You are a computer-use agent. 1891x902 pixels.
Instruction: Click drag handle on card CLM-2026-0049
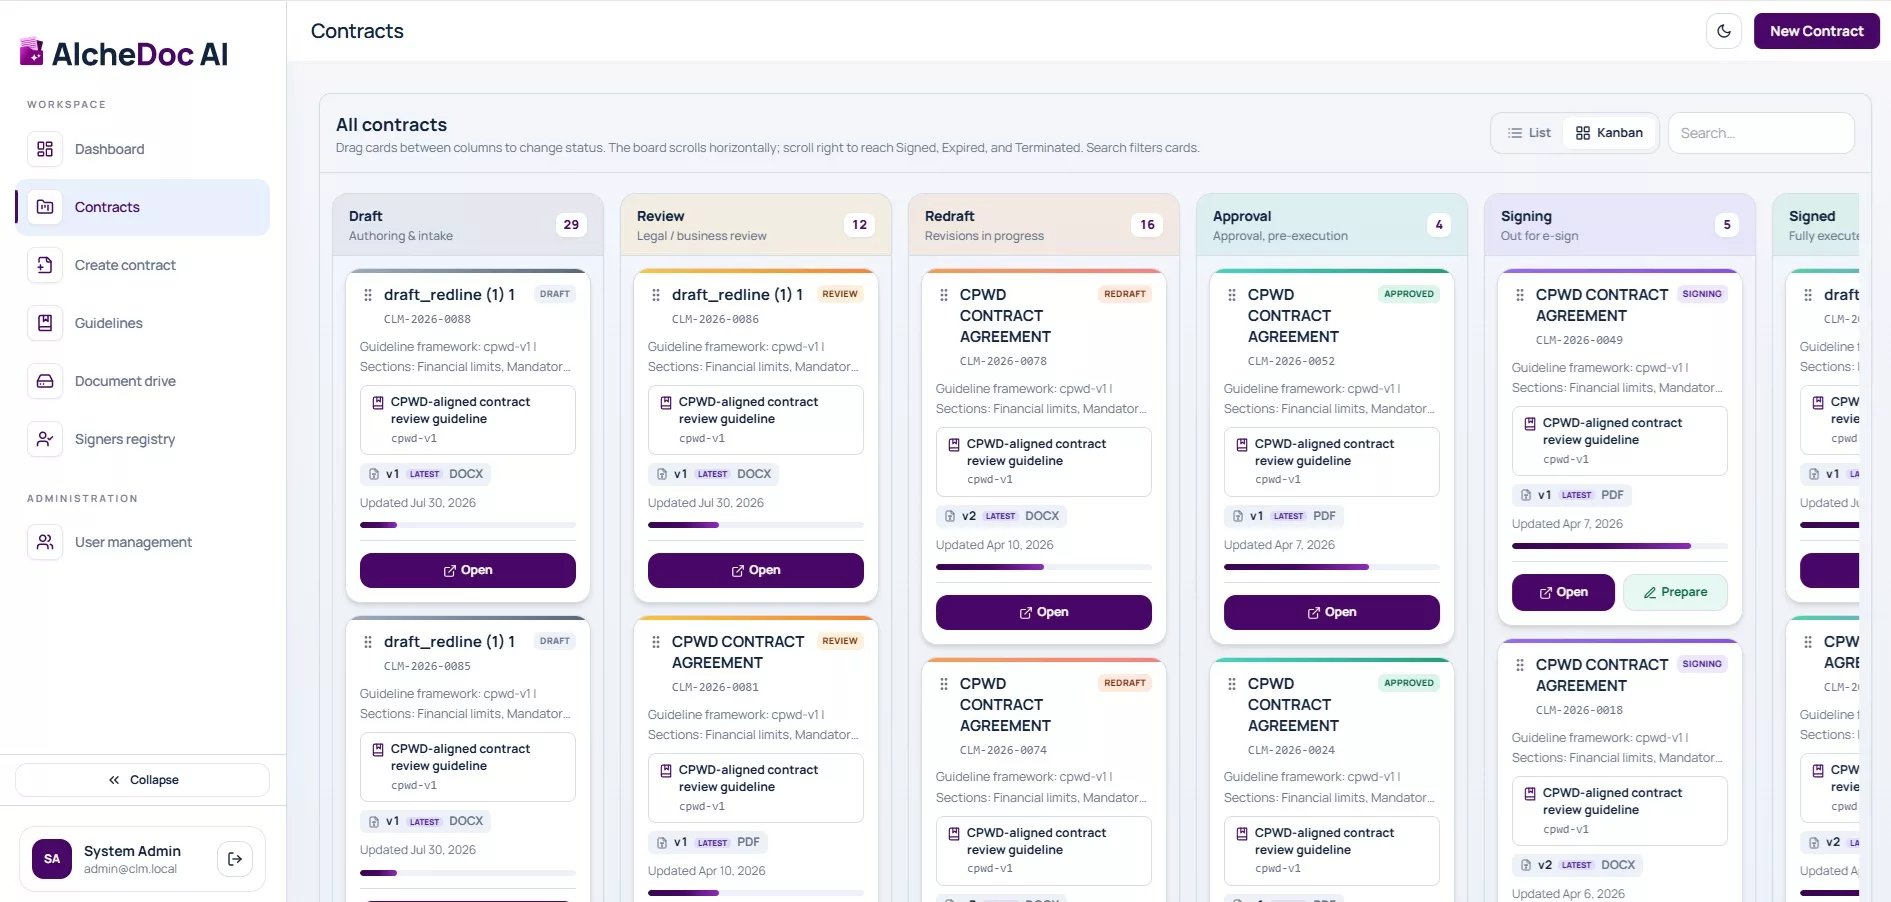pyautogui.click(x=1520, y=295)
